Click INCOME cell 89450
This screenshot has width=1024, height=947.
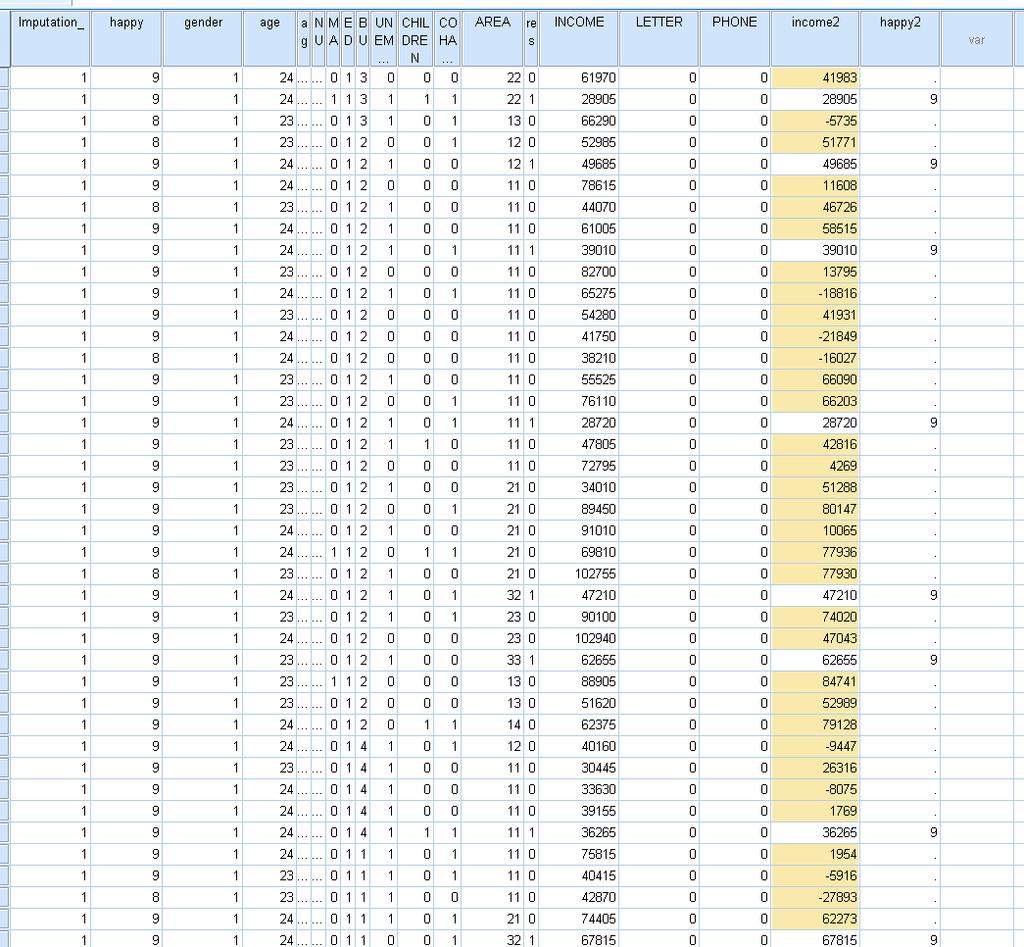pyautogui.click(x=579, y=509)
